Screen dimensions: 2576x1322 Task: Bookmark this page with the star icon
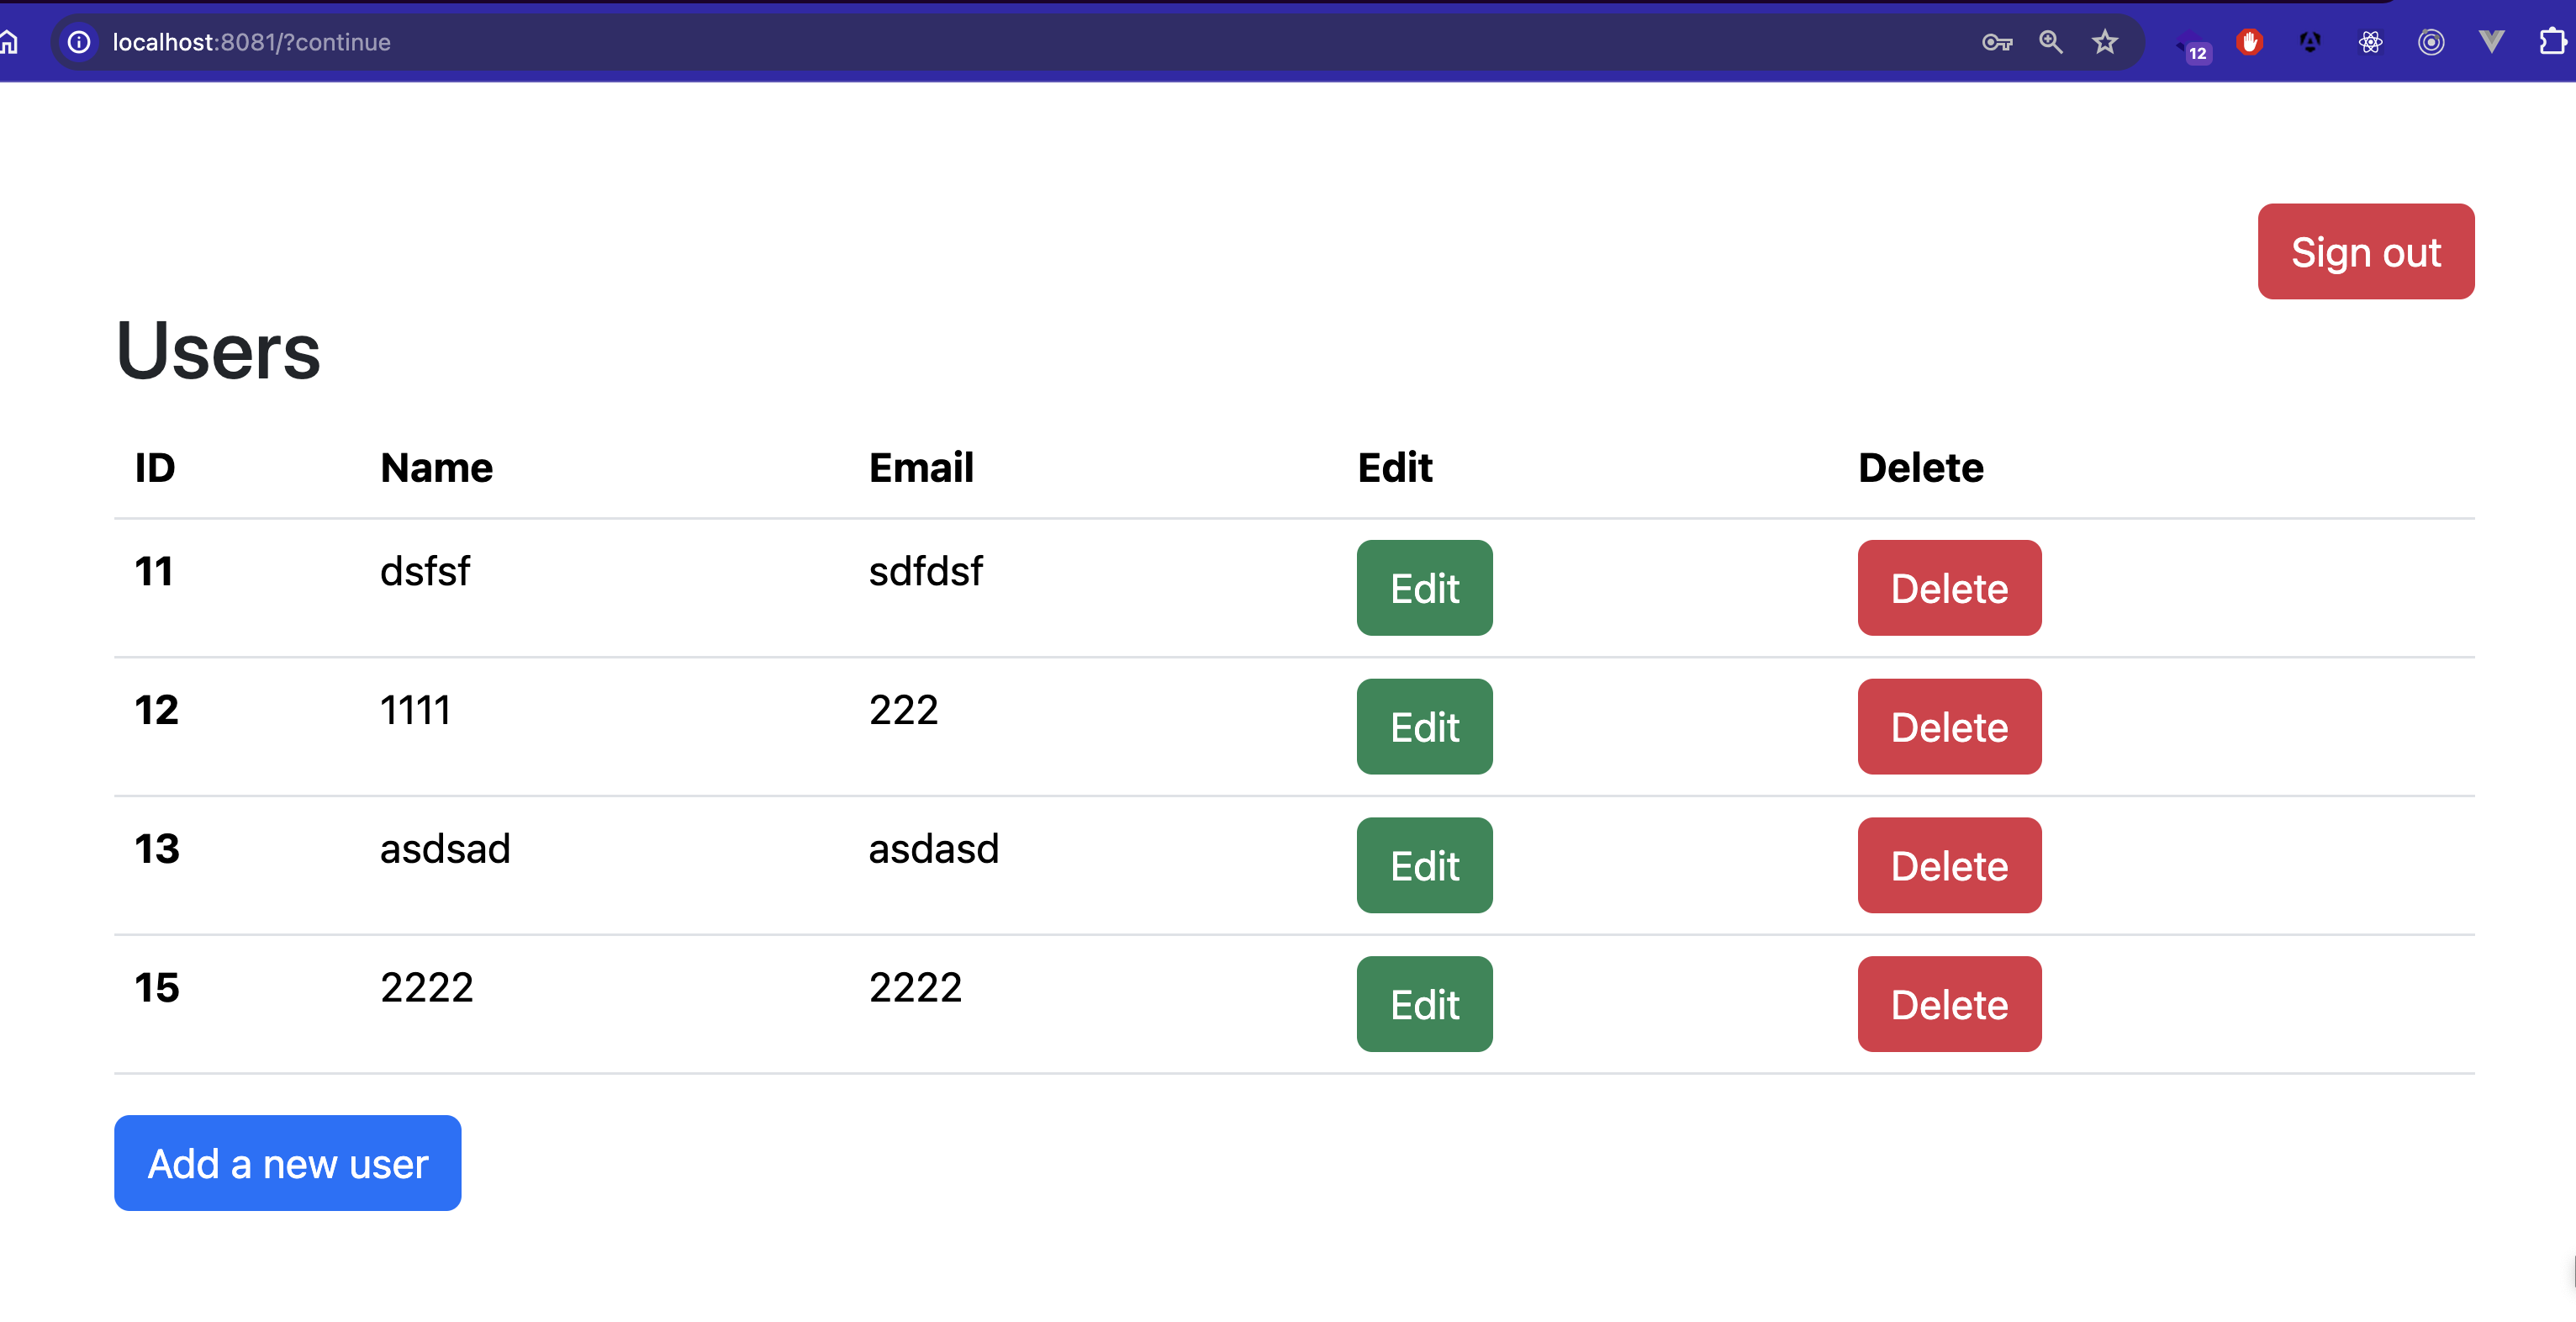pyautogui.click(x=2105, y=42)
